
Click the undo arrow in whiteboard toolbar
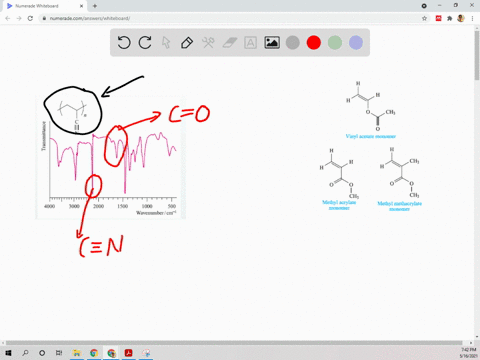(124, 43)
